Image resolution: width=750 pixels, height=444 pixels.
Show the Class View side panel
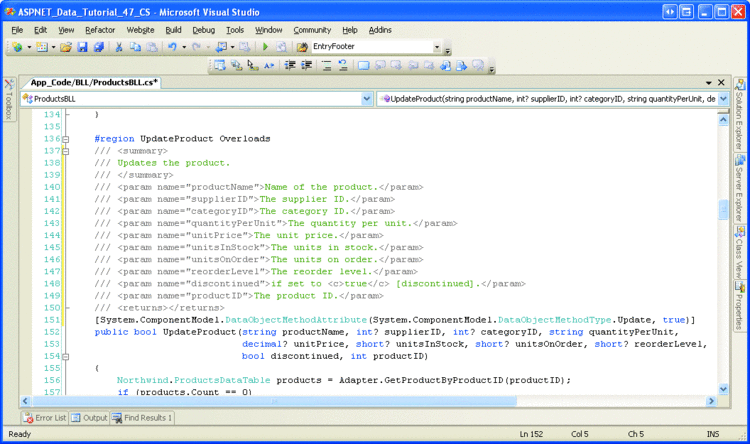click(x=740, y=253)
